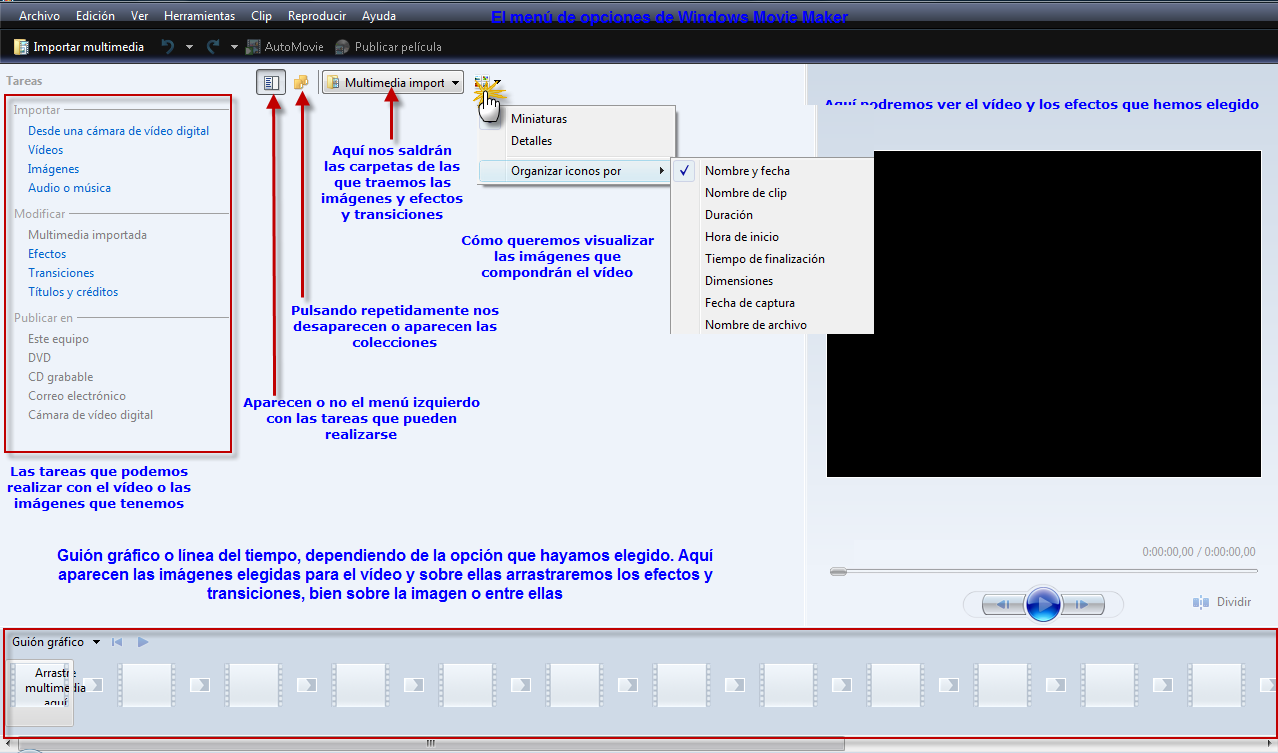The width and height of the screenshot is (1278, 753).
Task: Expand the Undo history dropdown arrow
Action: click(189, 47)
